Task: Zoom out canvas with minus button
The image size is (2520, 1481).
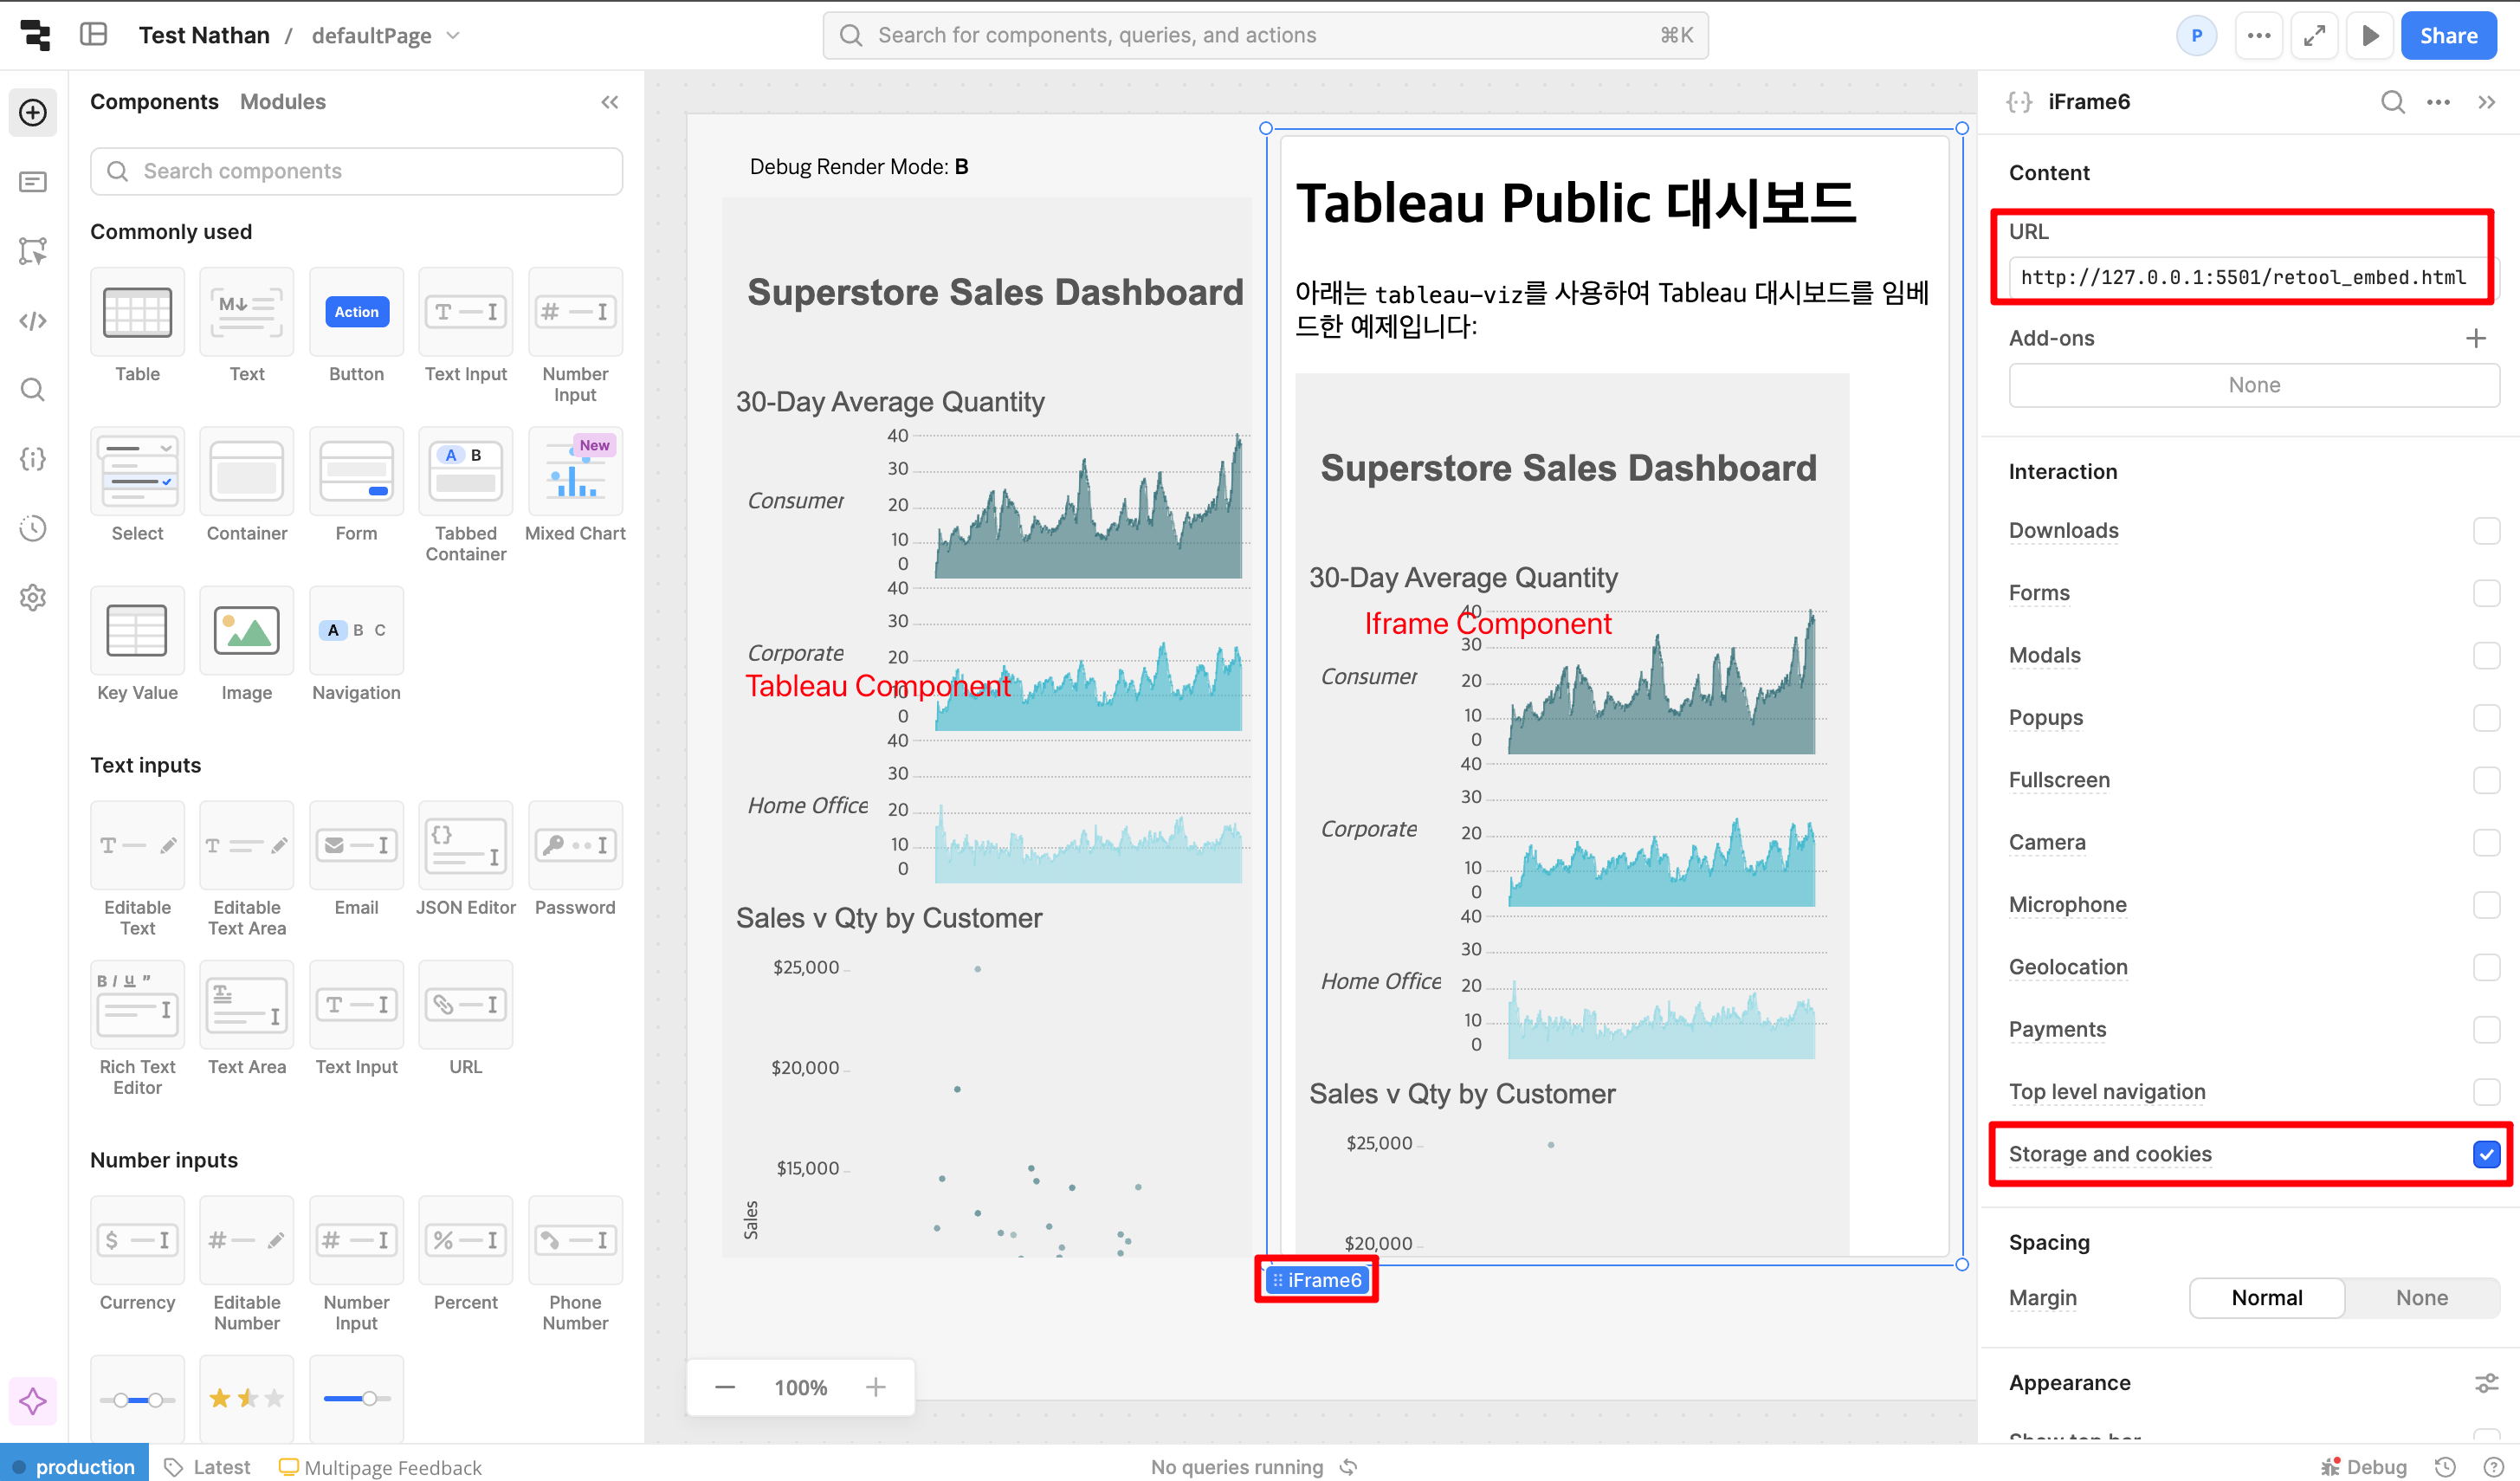Action: pyautogui.click(x=725, y=1388)
